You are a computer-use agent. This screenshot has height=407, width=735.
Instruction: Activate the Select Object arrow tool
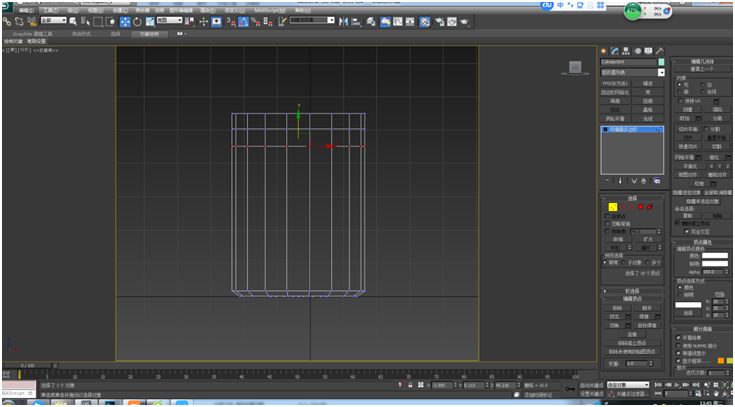73,21
